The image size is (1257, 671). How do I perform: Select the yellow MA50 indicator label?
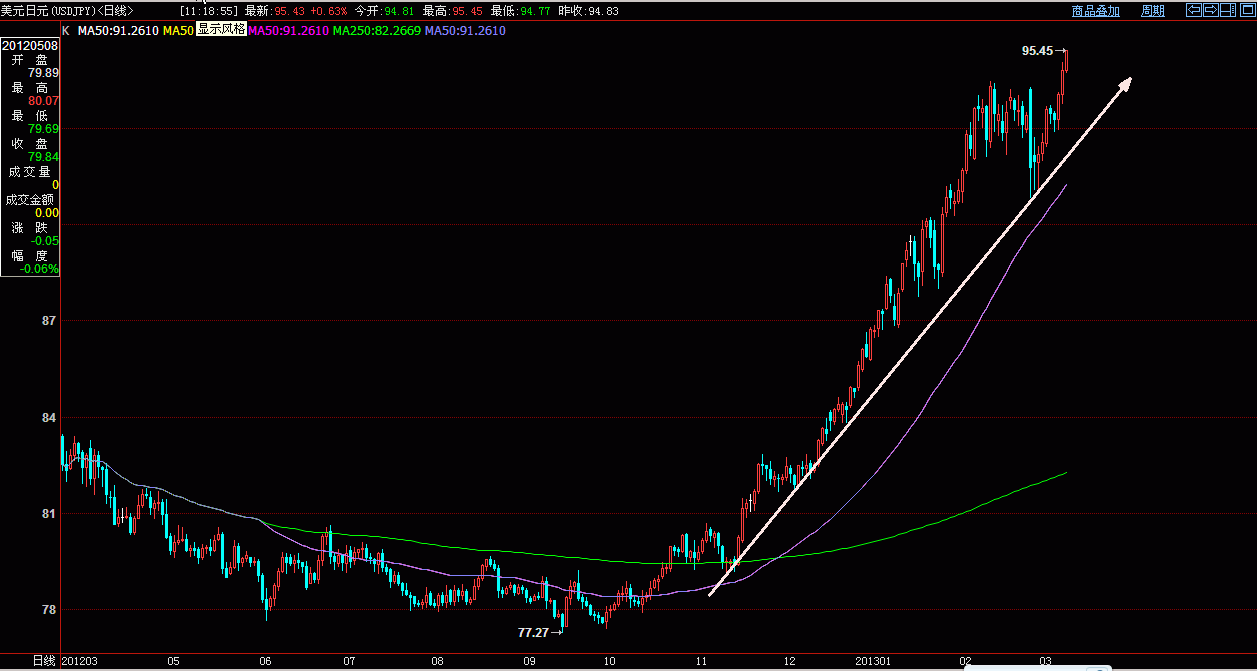click(x=178, y=31)
